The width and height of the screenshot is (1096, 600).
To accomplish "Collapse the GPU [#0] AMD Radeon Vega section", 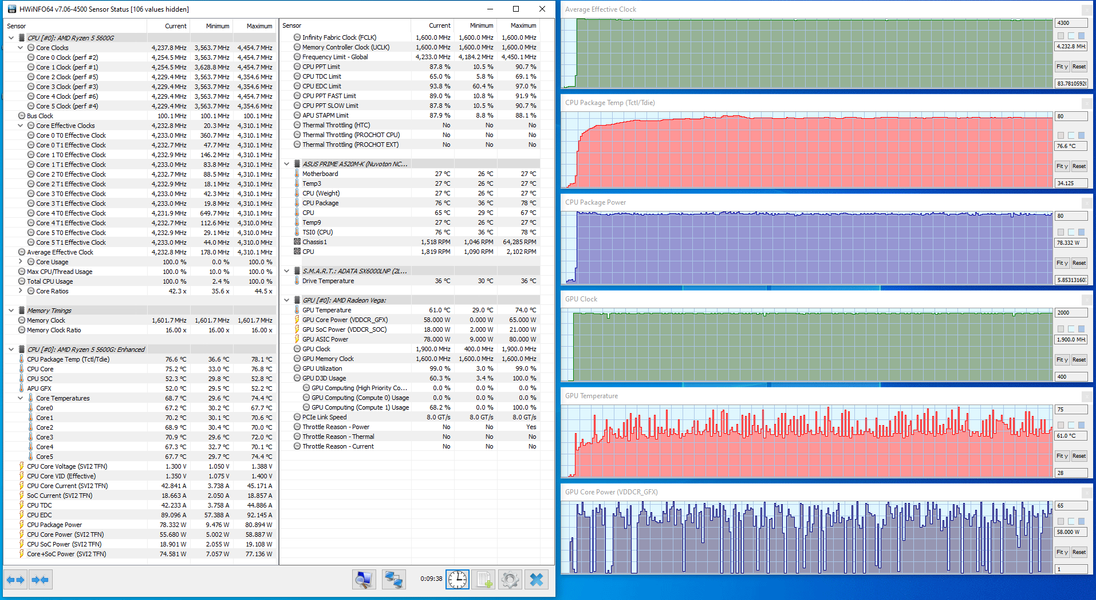I will click(287, 300).
